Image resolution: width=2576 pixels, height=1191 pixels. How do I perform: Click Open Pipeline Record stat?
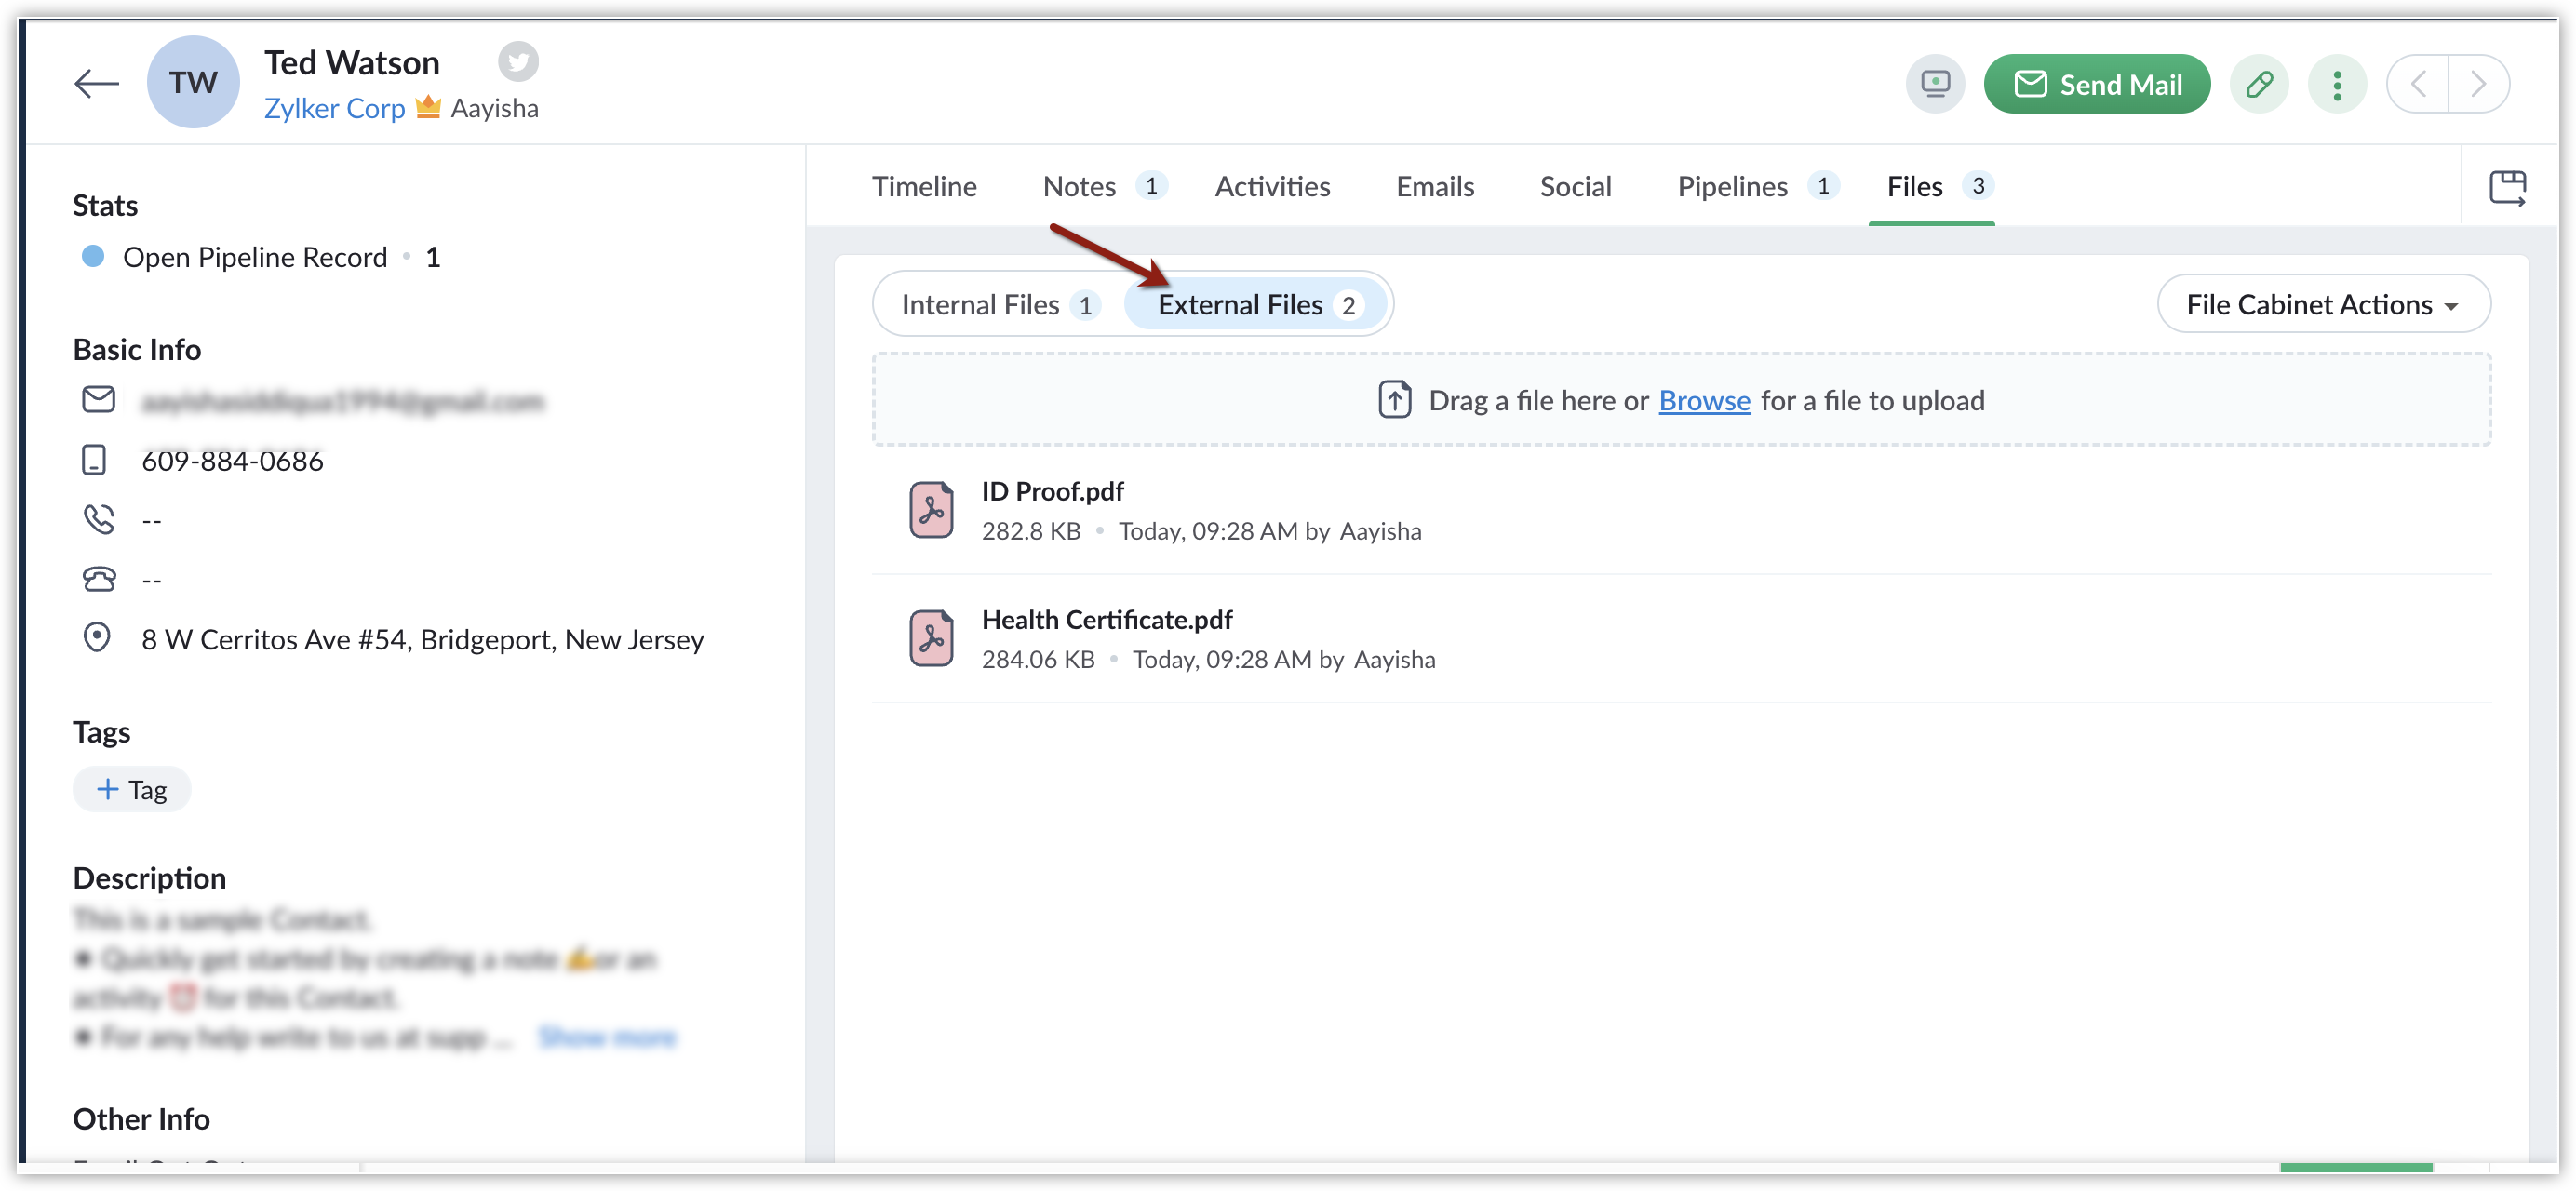(254, 257)
